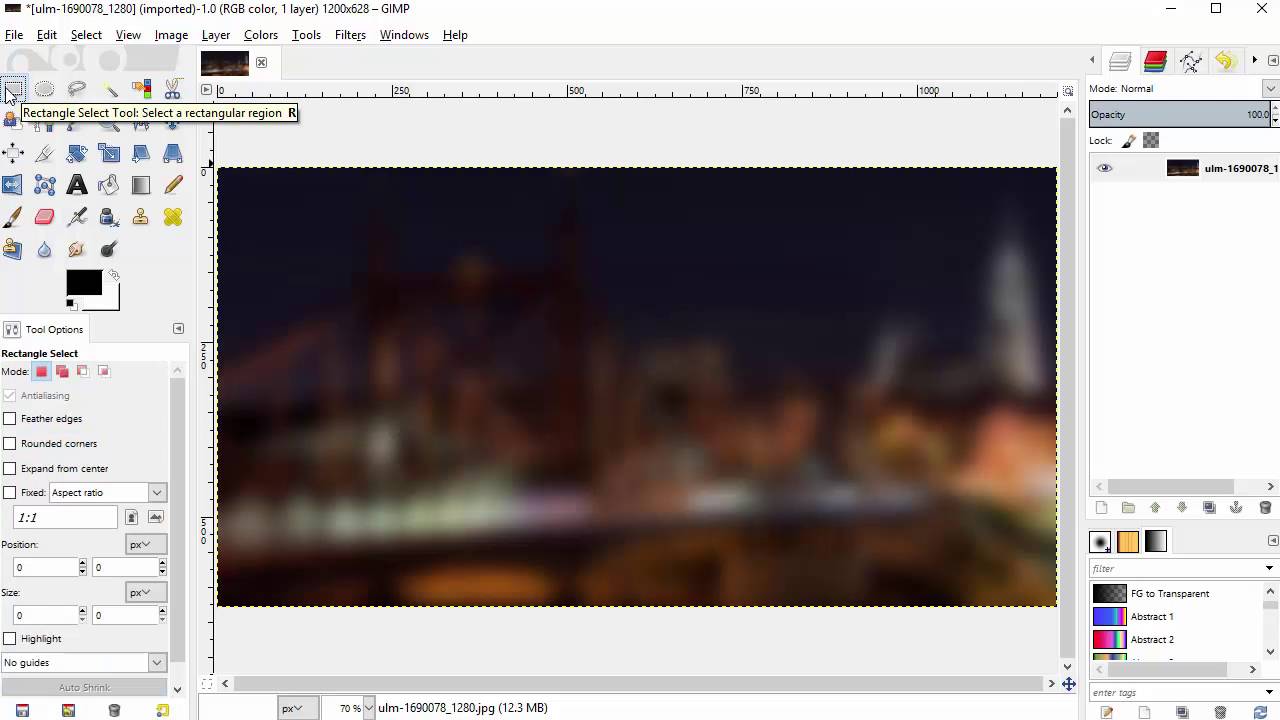Viewport: 1280px width, 720px height.
Task: Select the Pencil tool
Action: coord(172,185)
